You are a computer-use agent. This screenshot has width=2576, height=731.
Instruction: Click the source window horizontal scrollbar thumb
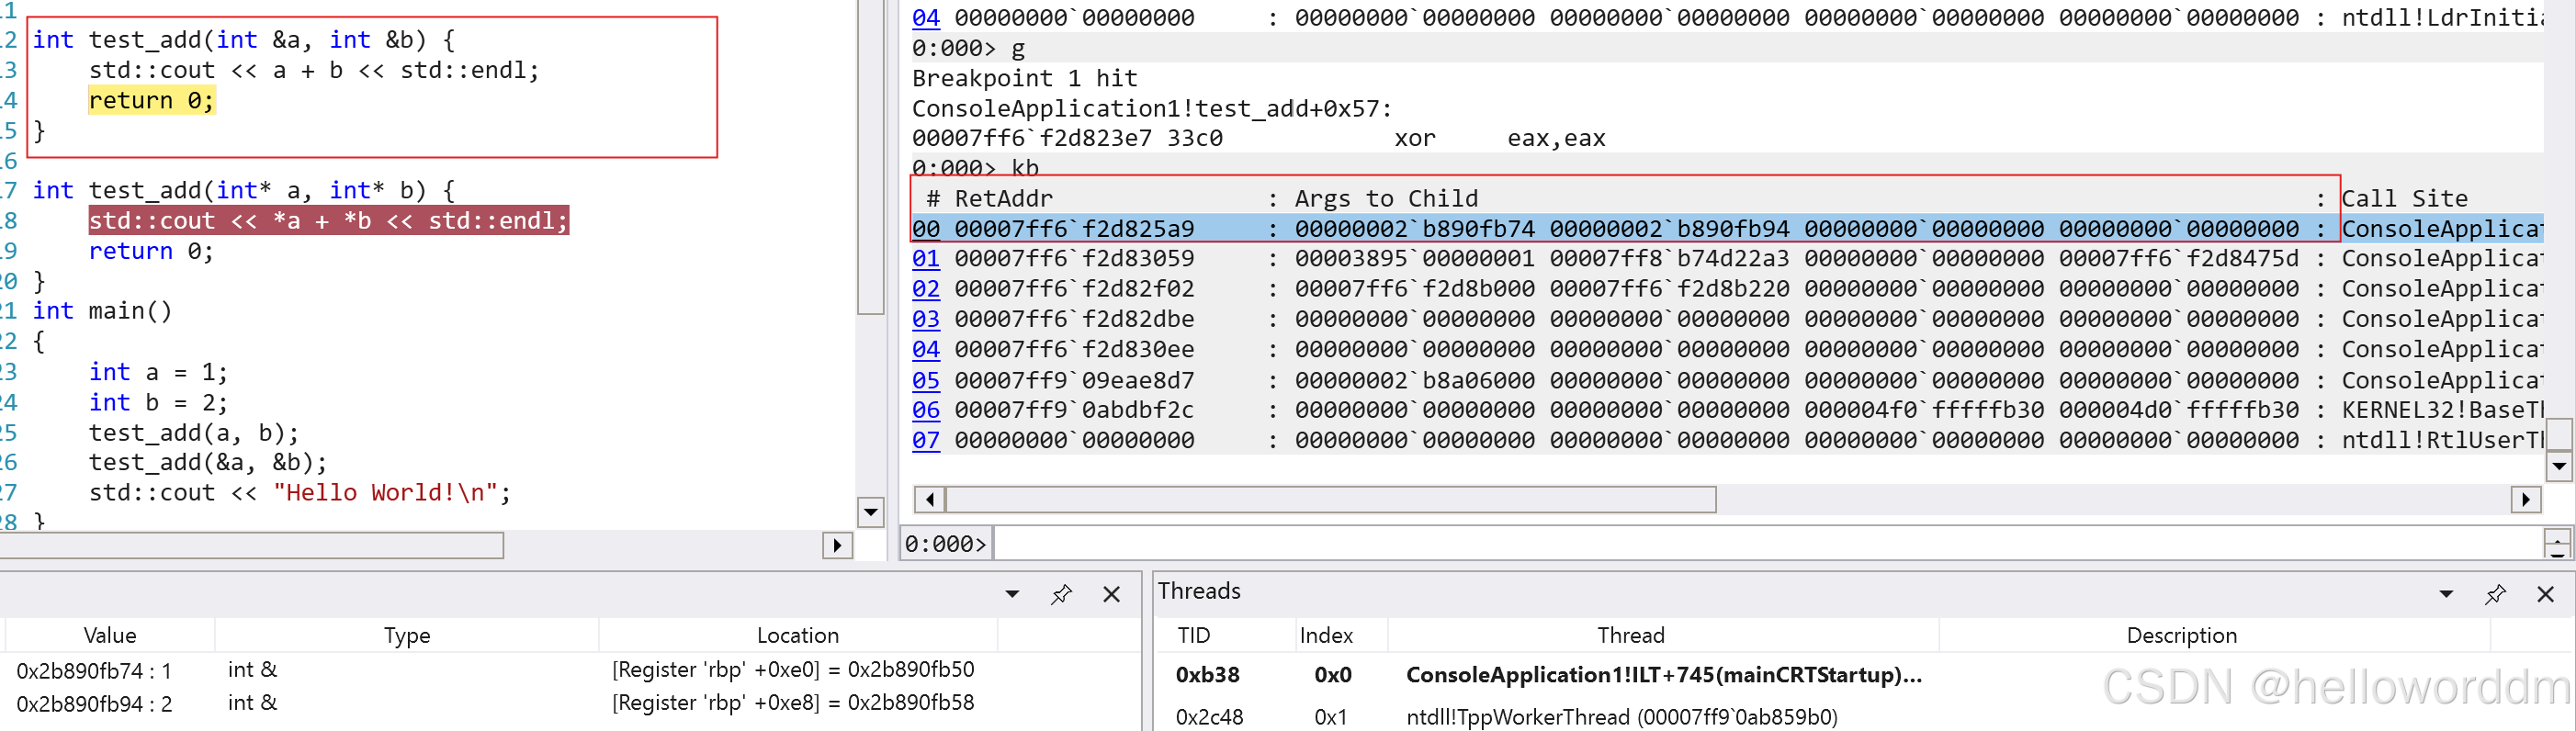click(250, 545)
